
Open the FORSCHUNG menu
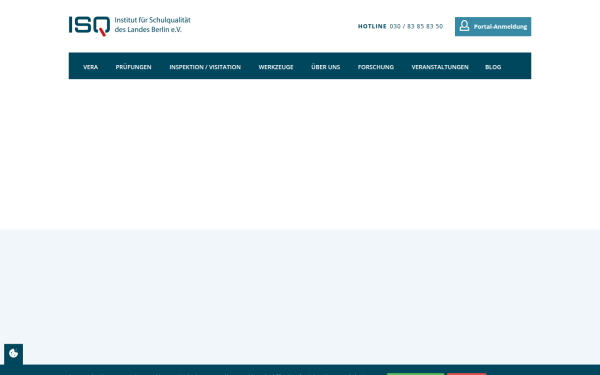[376, 67]
